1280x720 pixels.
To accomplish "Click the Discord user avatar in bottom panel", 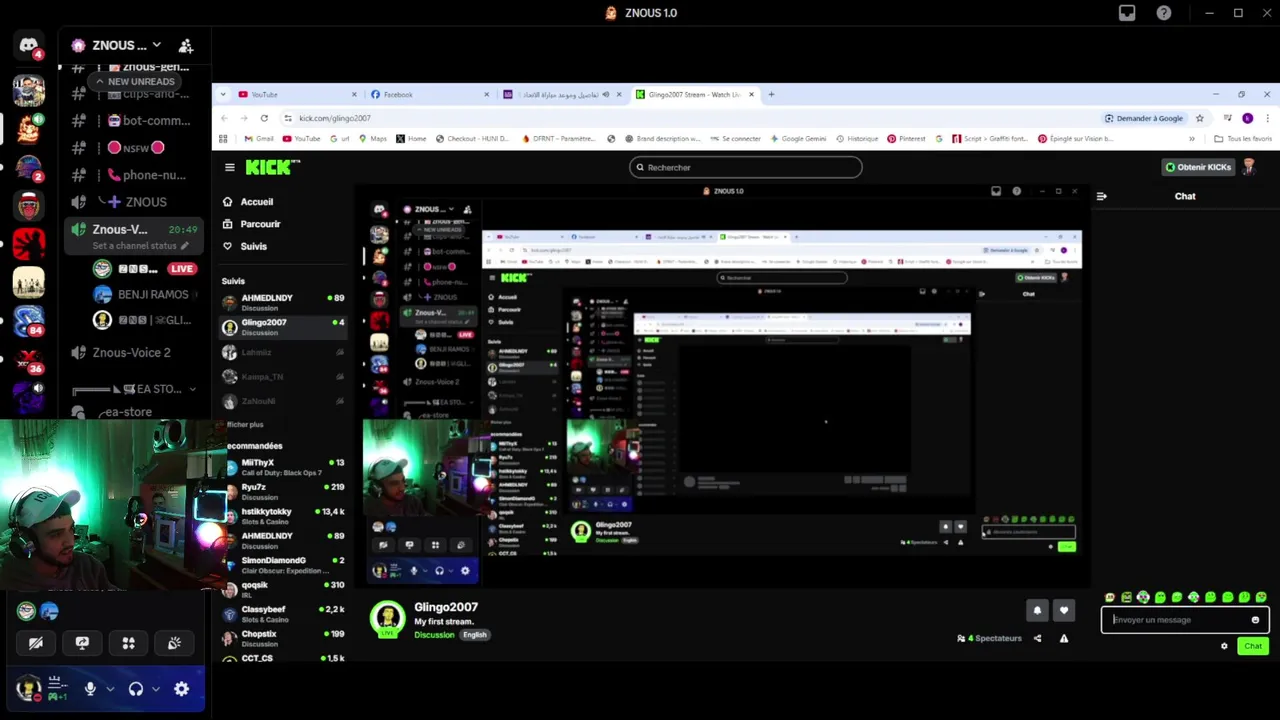I will (x=28, y=688).
